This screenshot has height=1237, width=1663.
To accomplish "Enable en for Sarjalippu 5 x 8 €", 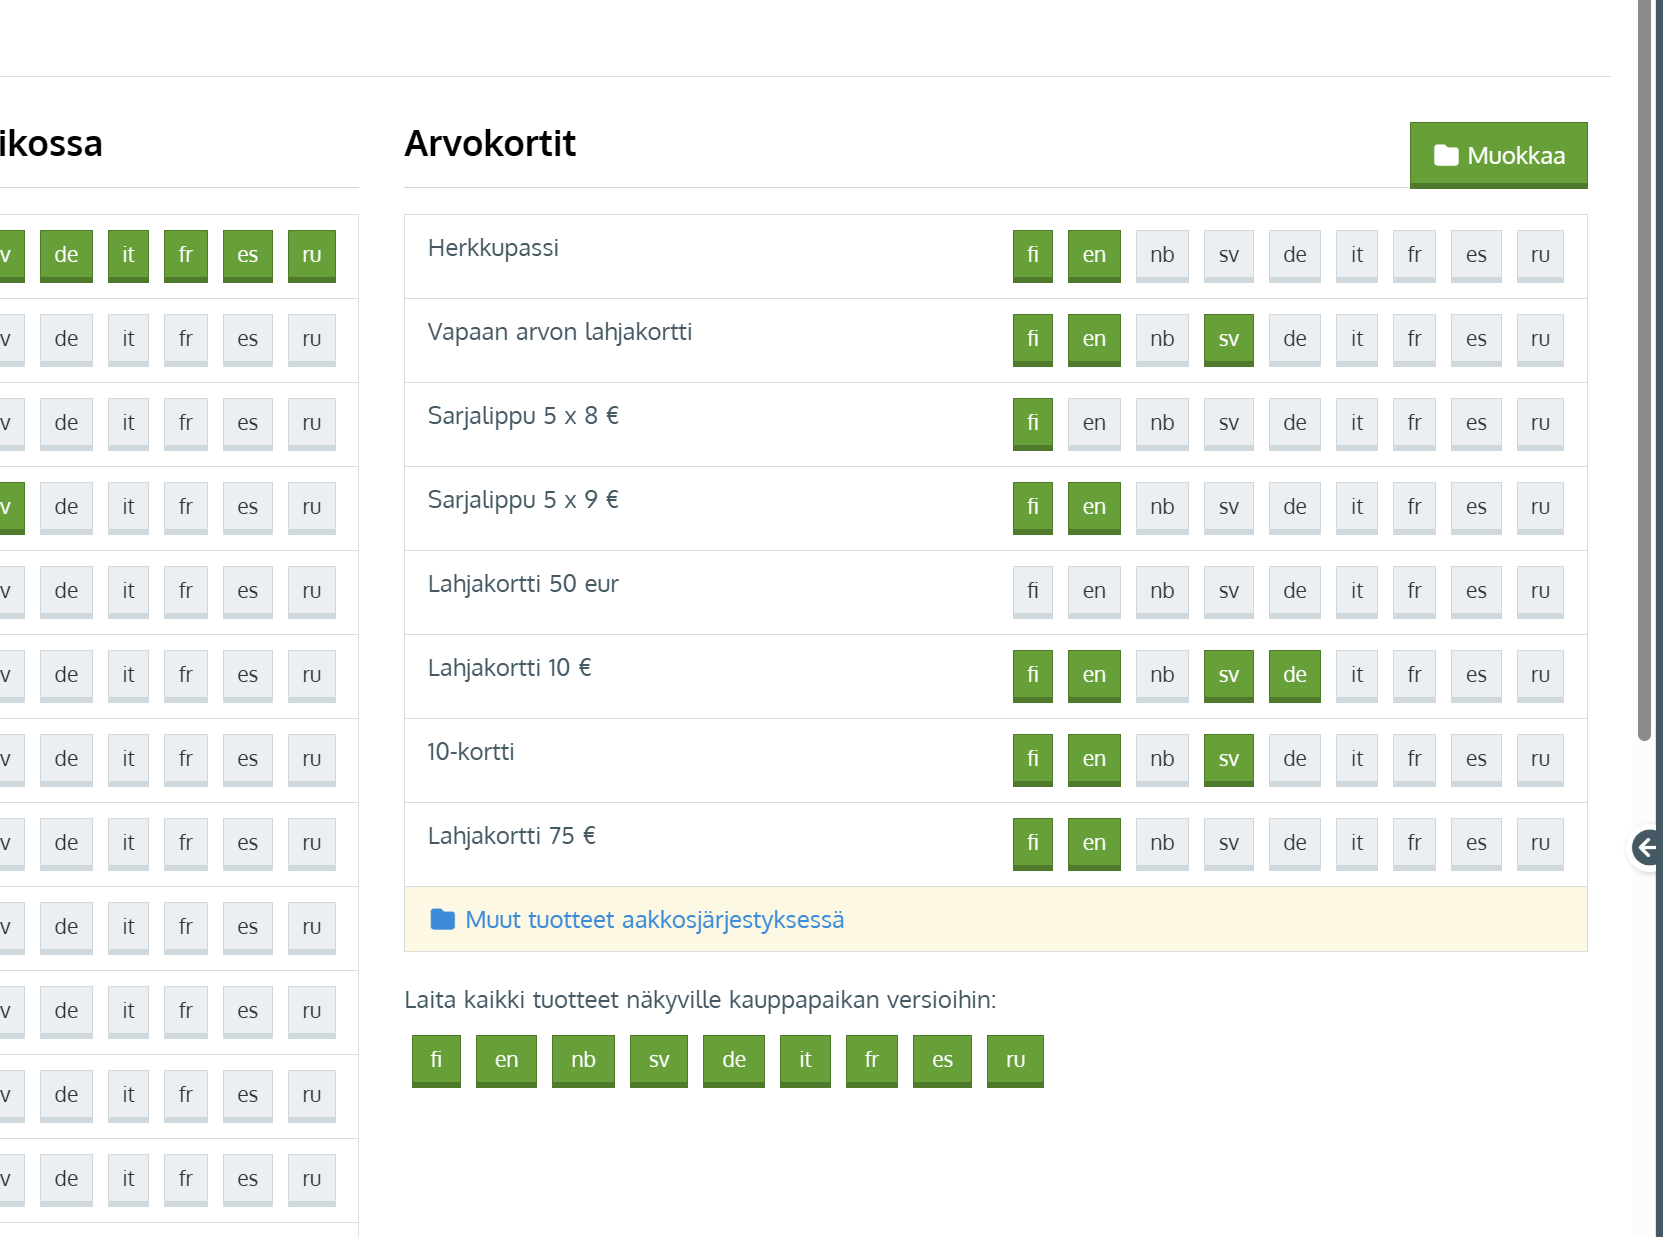I will [x=1094, y=424].
